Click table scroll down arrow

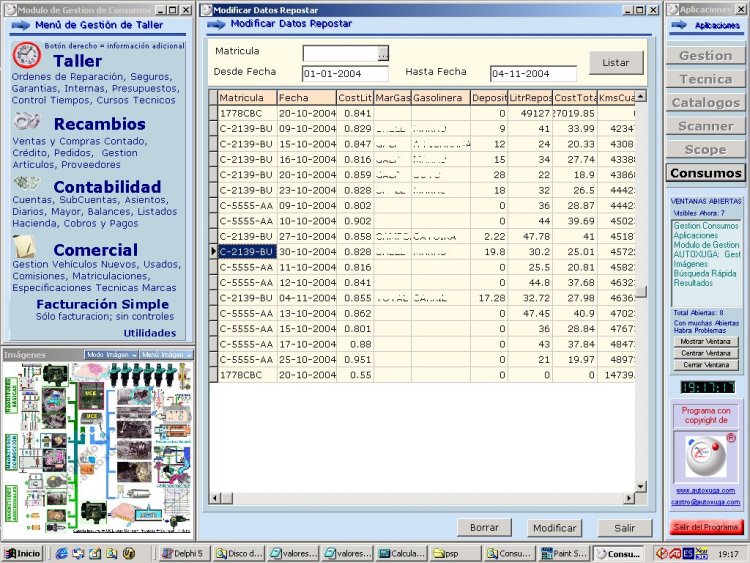[x=641, y=486]
